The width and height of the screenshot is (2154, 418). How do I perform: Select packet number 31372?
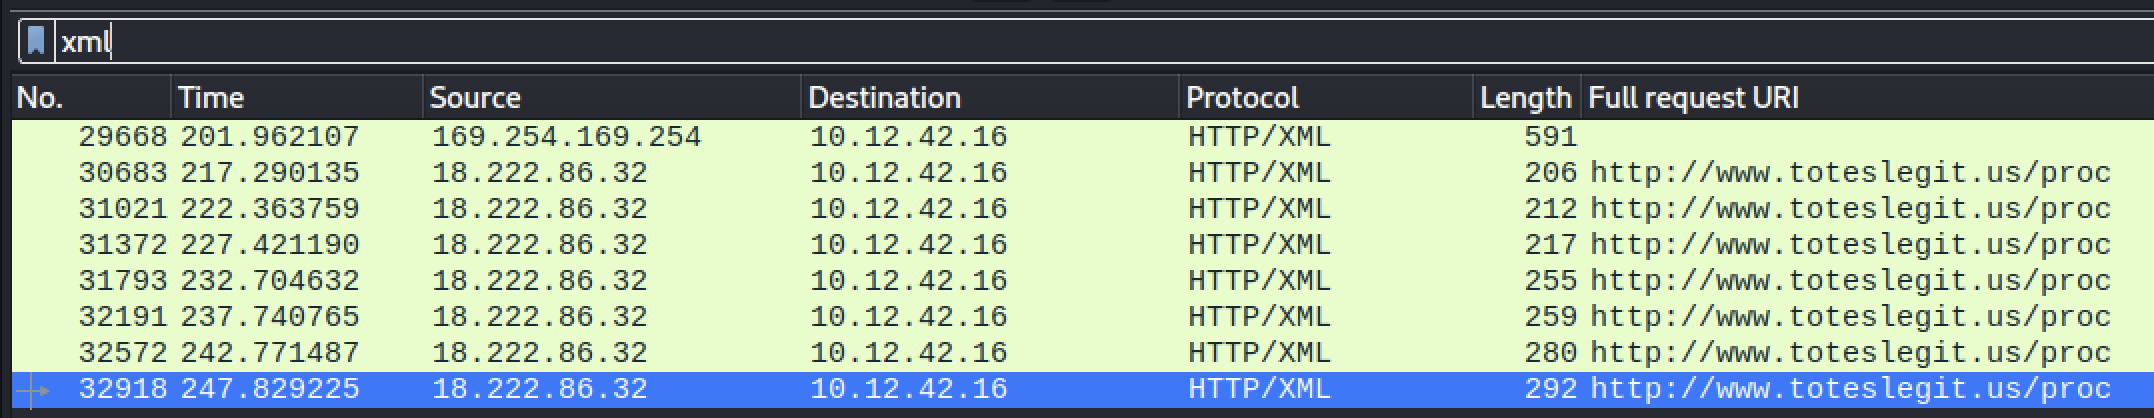pos(123,245)
